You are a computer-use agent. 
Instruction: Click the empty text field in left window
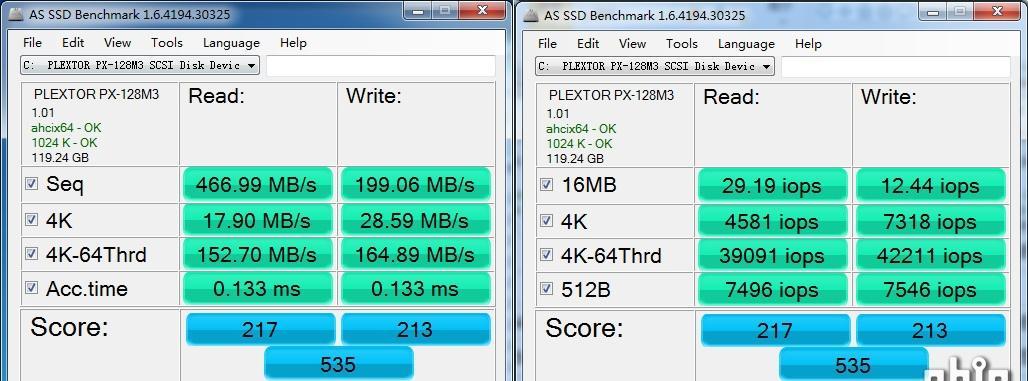pyautogui.click(x=381, y=66)
